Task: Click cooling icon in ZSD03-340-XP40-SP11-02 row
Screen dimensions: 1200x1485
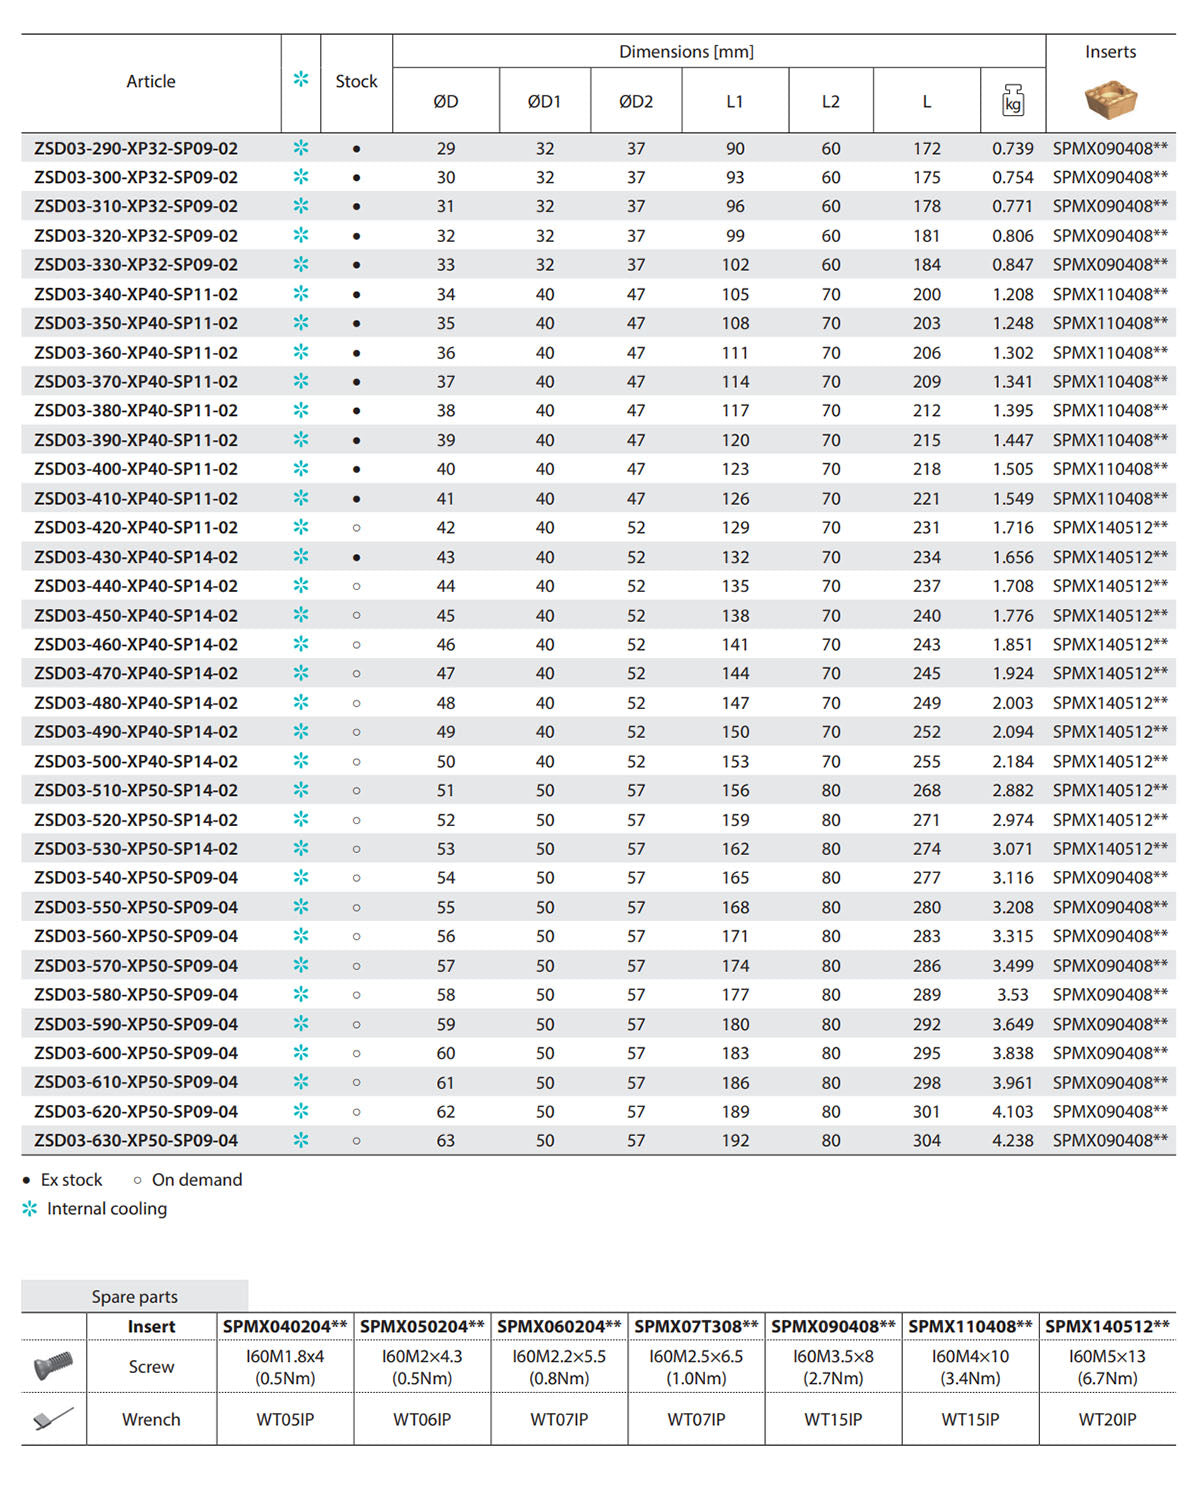Action: point(301,294)
